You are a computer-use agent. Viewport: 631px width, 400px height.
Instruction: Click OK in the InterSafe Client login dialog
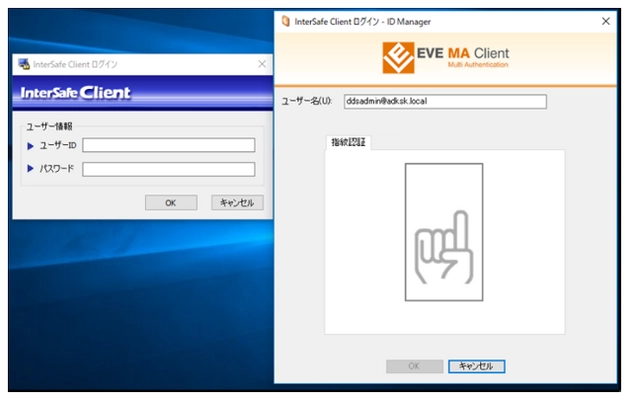point(171,202)
